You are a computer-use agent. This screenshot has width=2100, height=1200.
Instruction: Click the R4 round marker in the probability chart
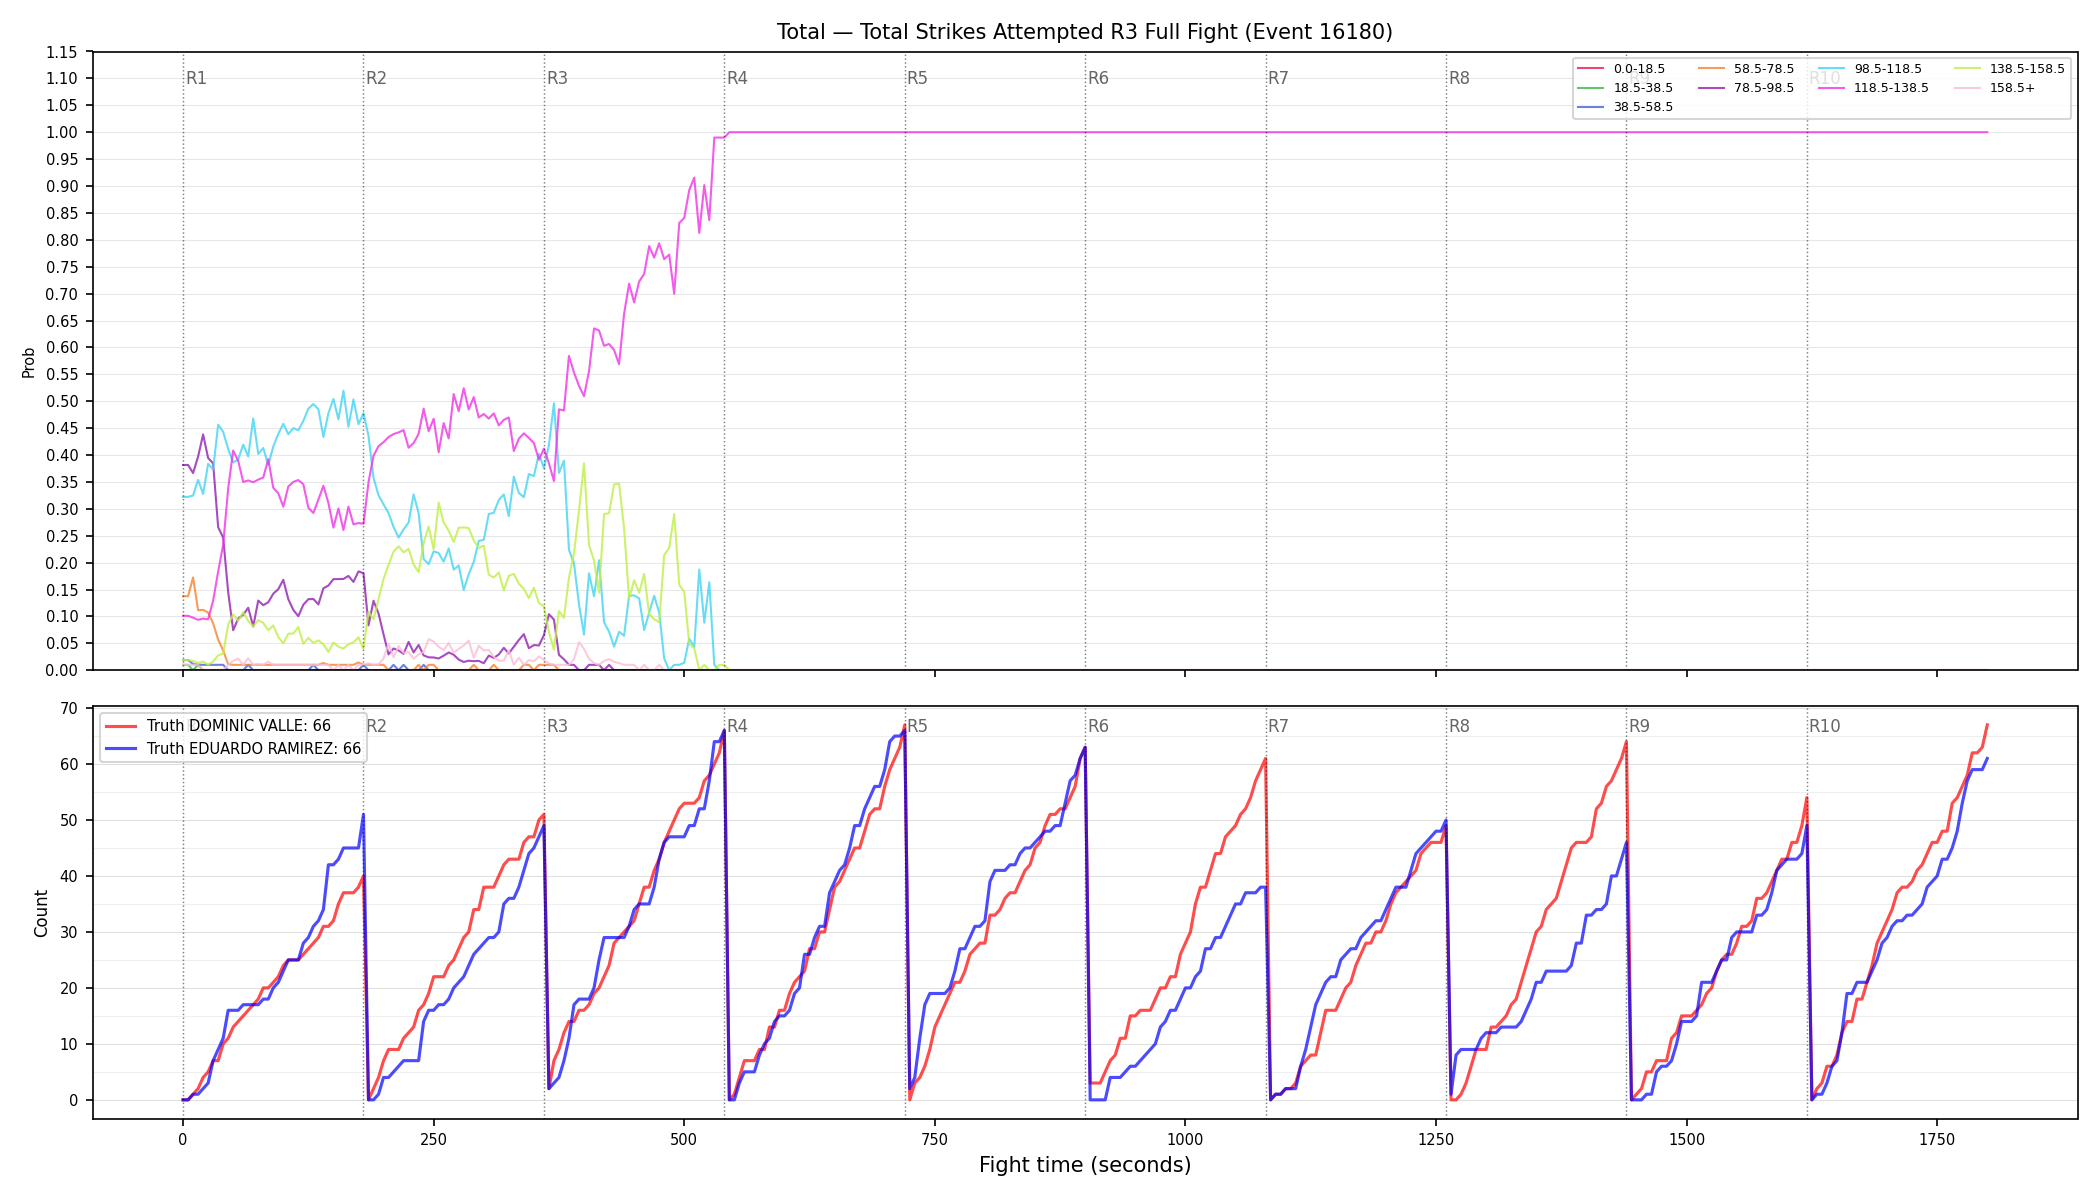point(737,78)
